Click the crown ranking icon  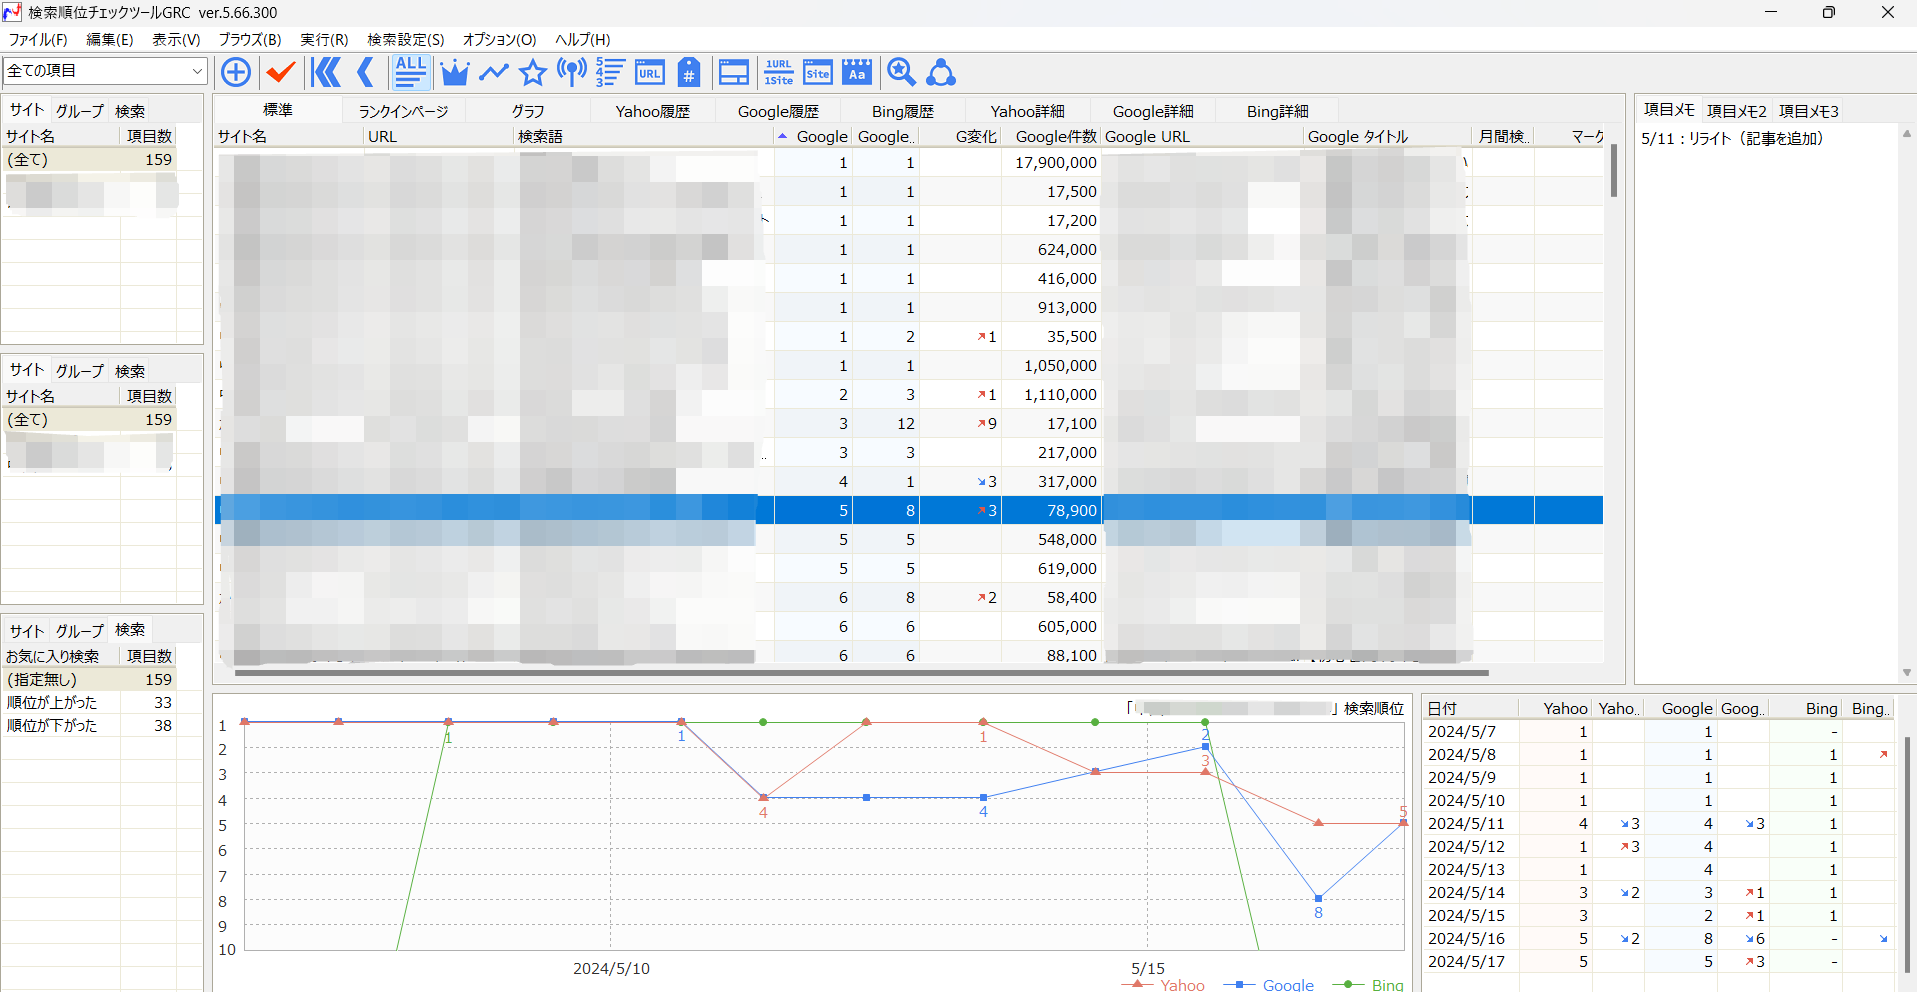click(454, 72)
